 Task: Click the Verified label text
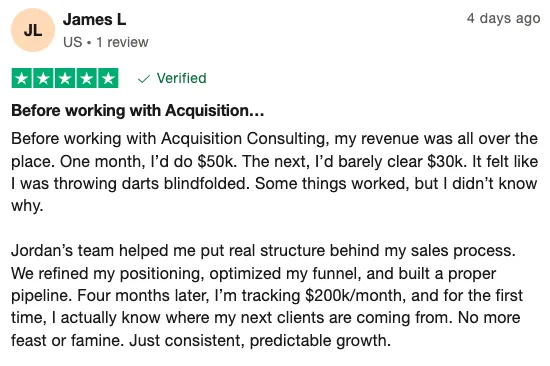pyautogui.click(x=181, y=78)
